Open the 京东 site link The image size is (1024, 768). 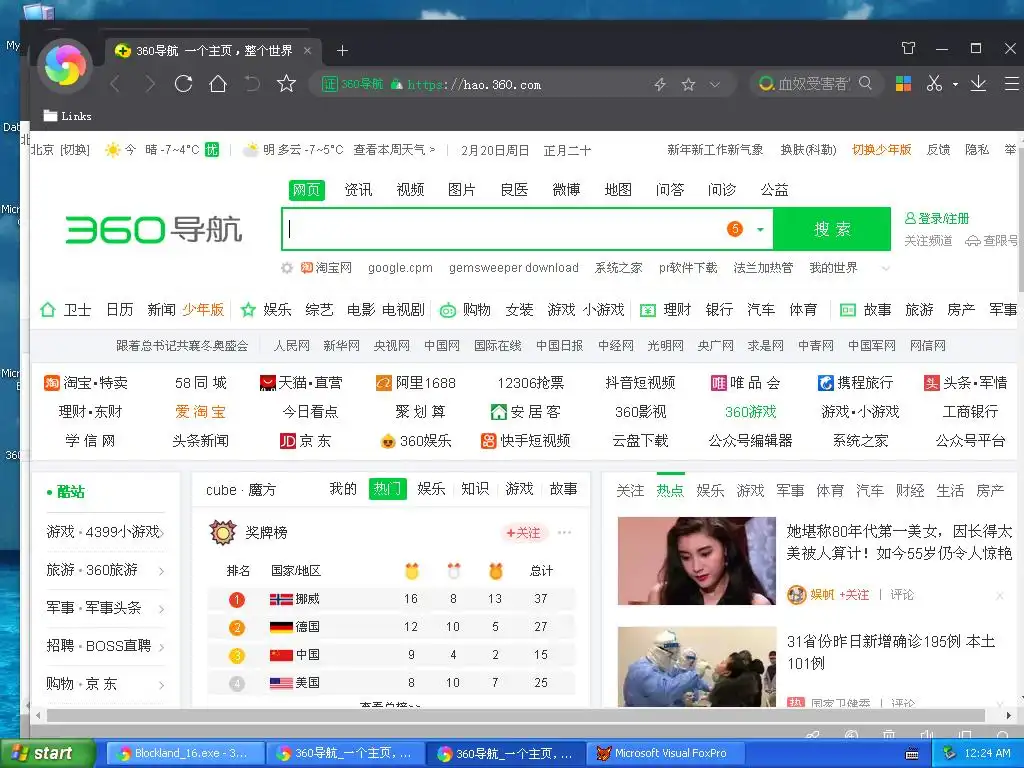click(305, 441)
